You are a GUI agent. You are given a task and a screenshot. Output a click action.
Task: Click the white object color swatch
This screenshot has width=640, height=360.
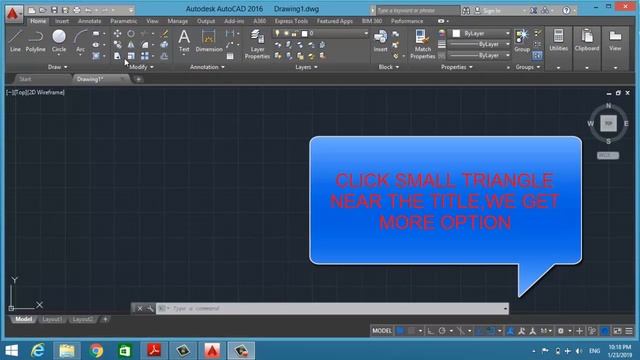(456, 33)
